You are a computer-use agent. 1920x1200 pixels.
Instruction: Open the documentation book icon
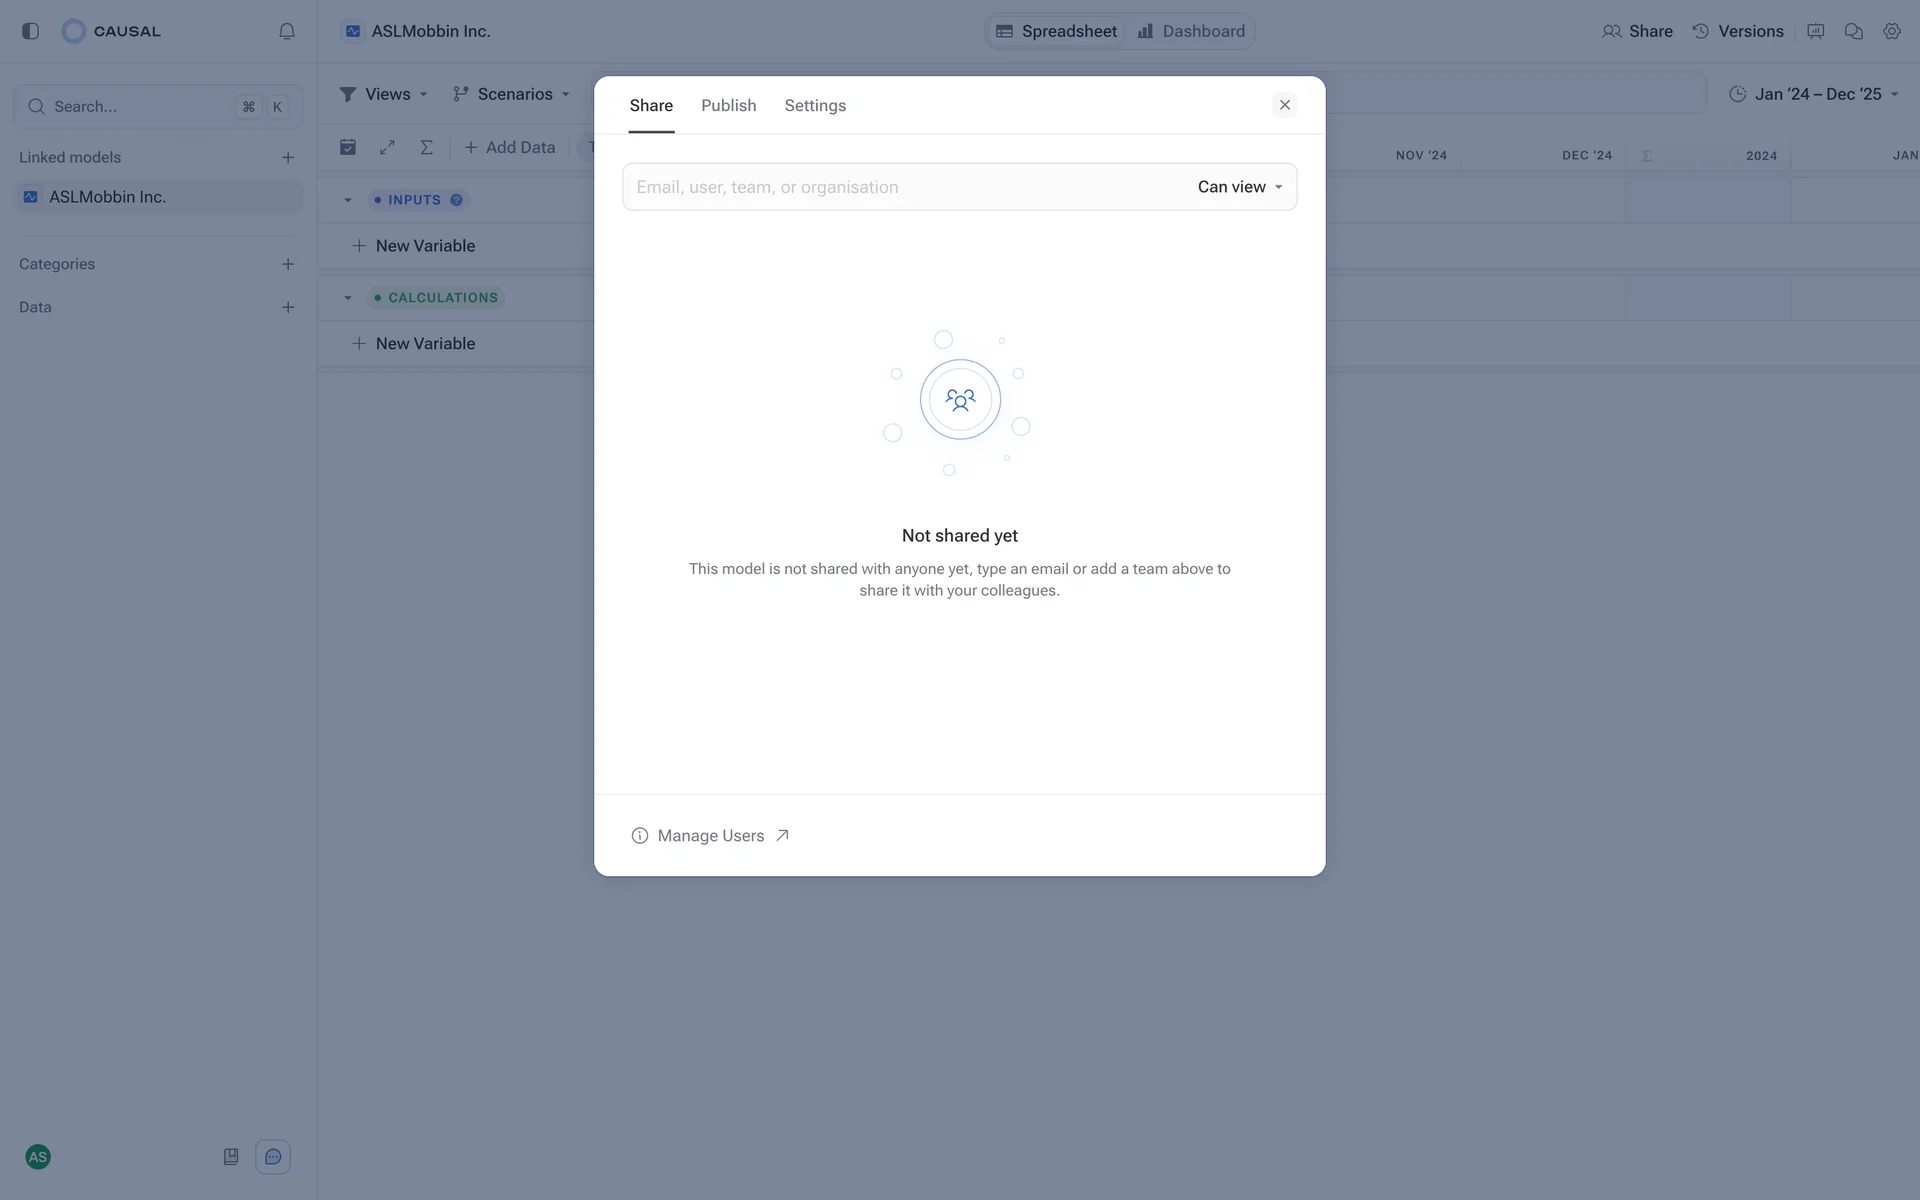[x=231, y=1157]
